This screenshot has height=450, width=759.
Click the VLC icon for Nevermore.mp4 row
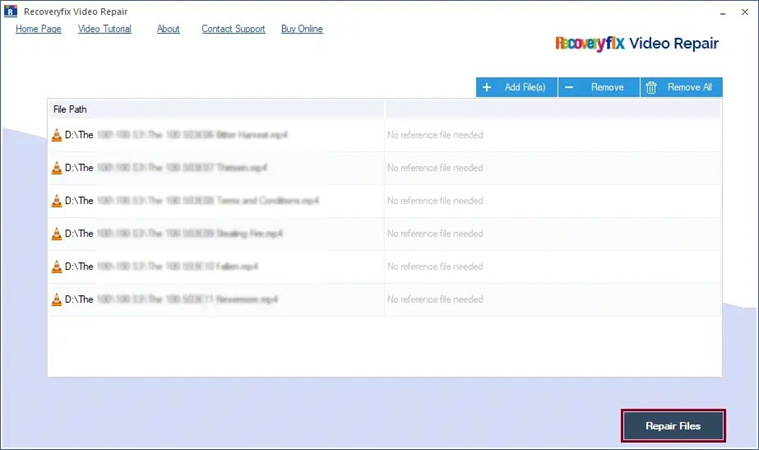[56, 300]
